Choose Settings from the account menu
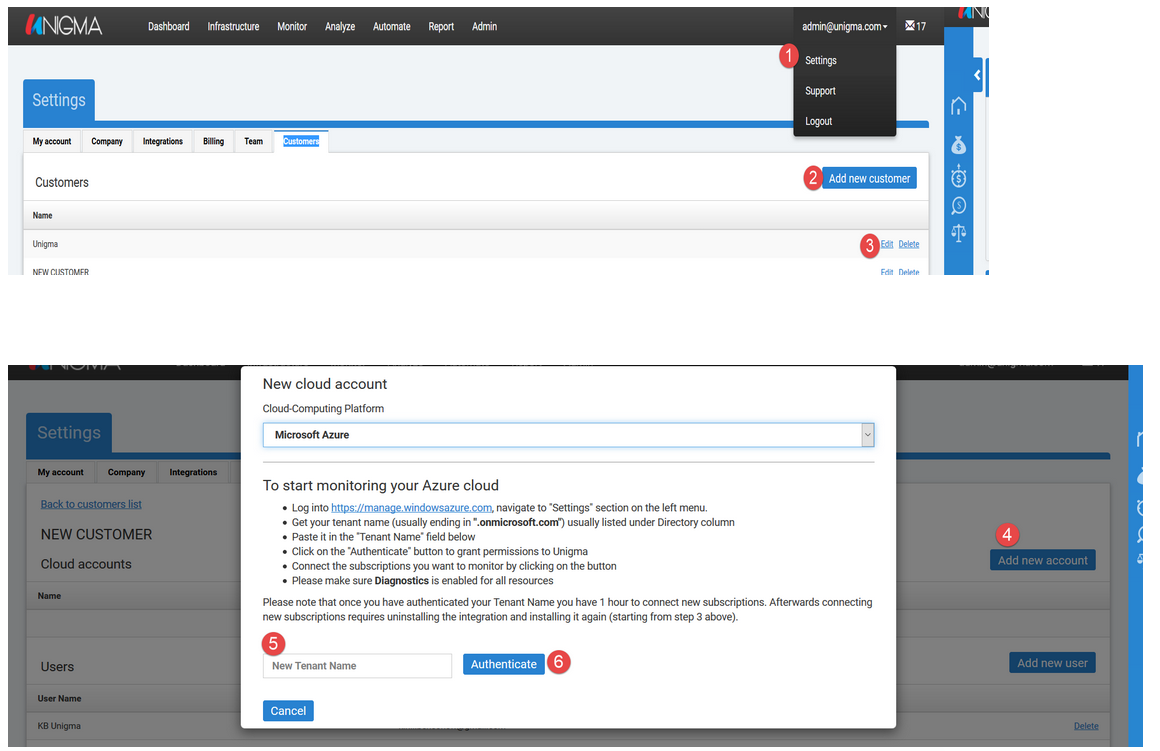 821,61
